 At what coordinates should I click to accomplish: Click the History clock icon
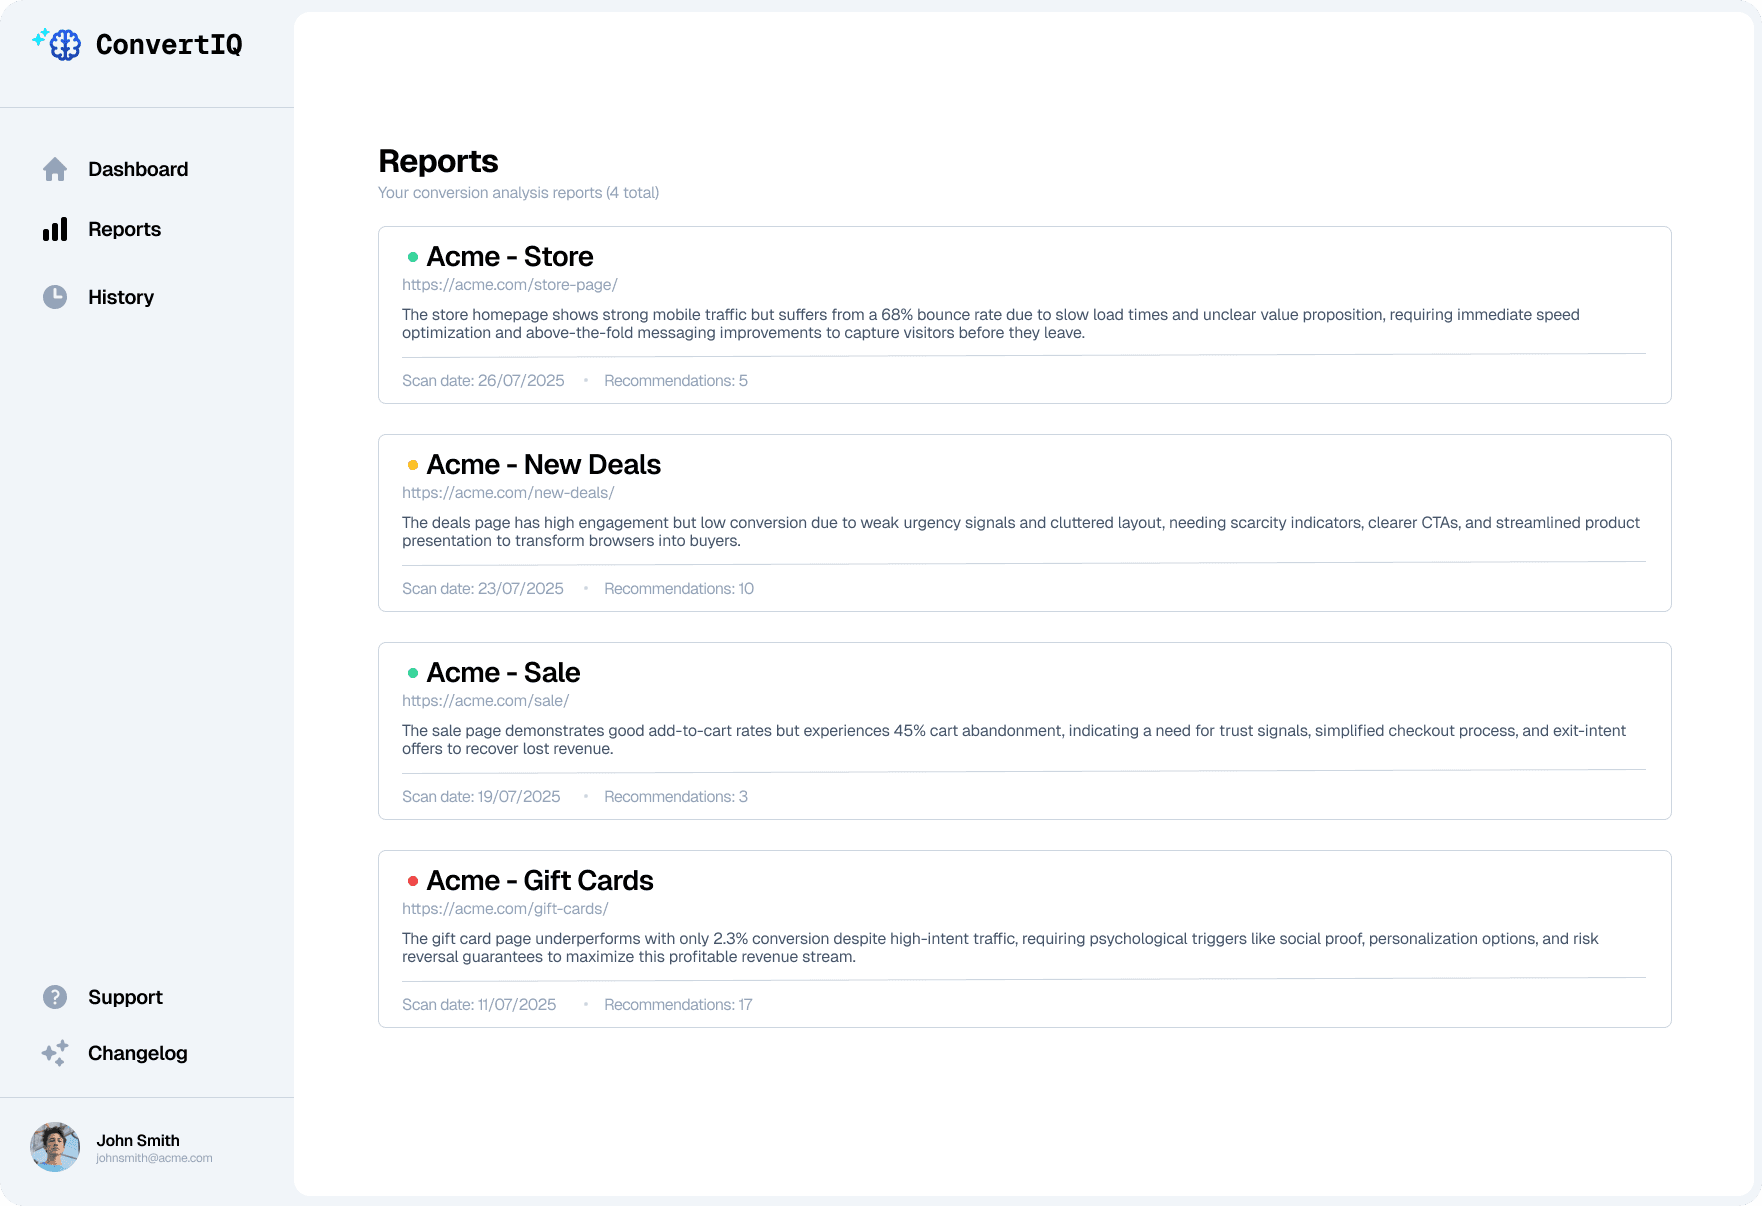55,297
